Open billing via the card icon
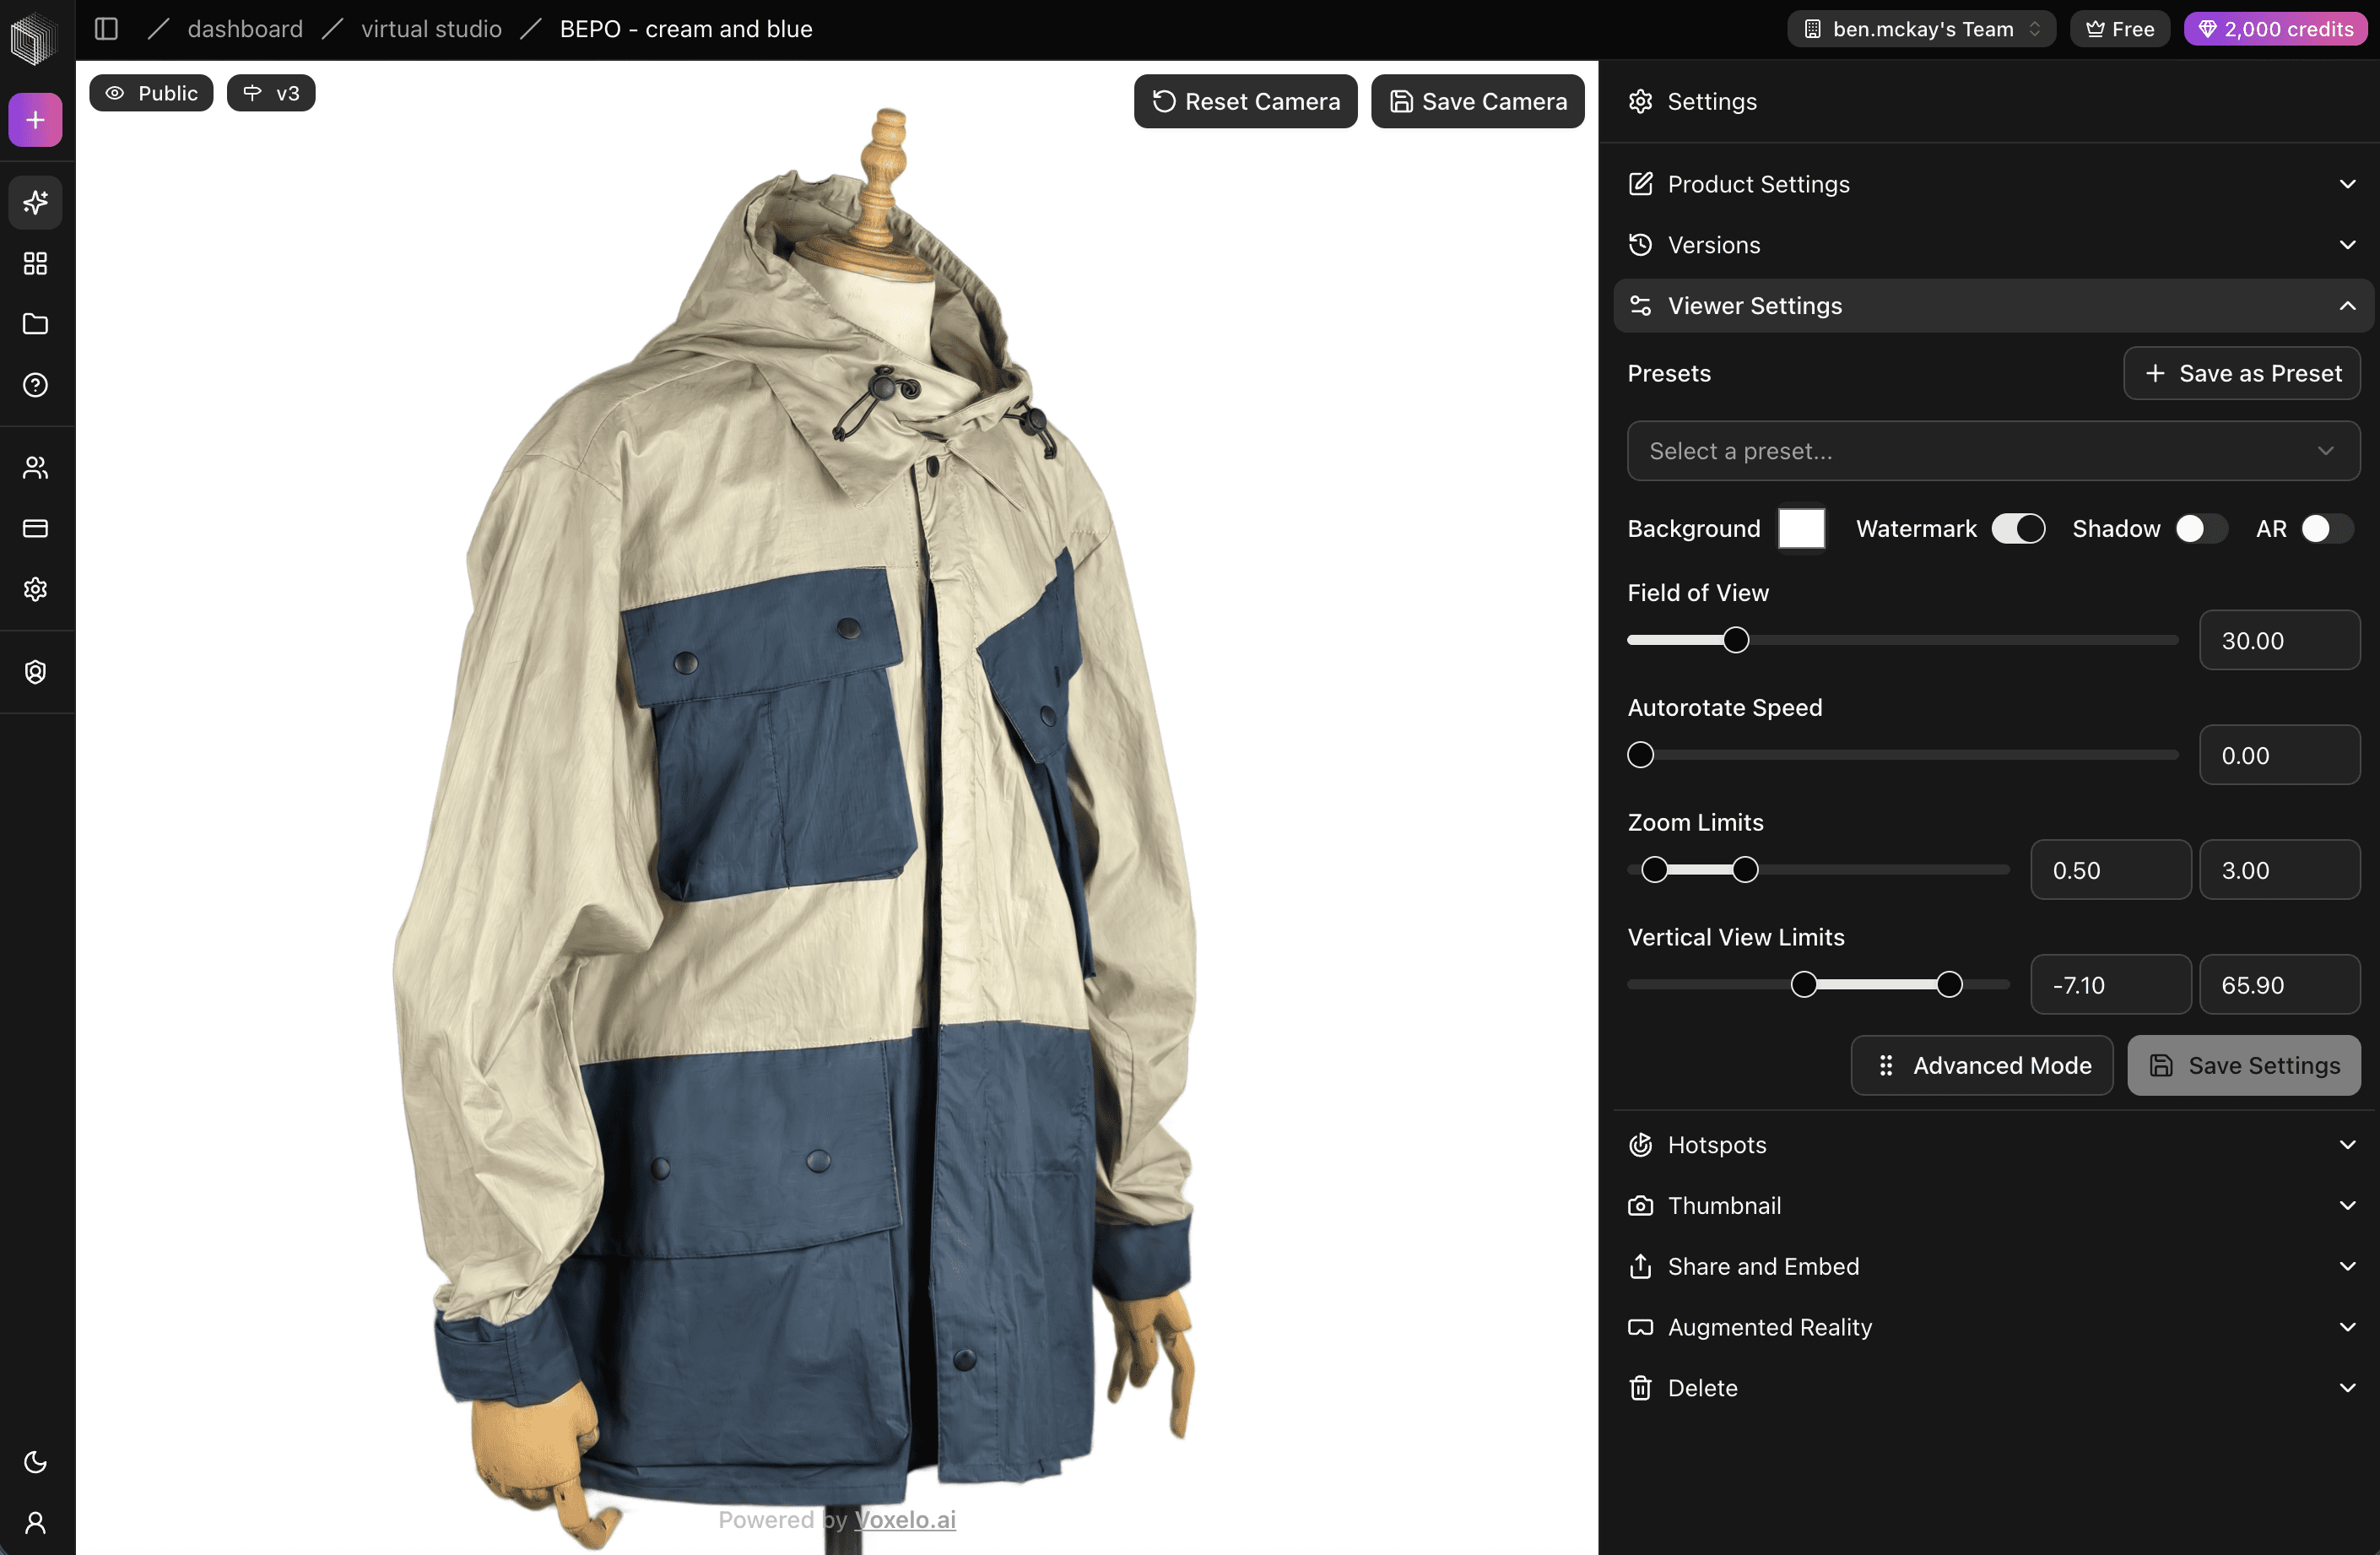The height and width of the screenshot is (1555, 2380). click(35, 528)
